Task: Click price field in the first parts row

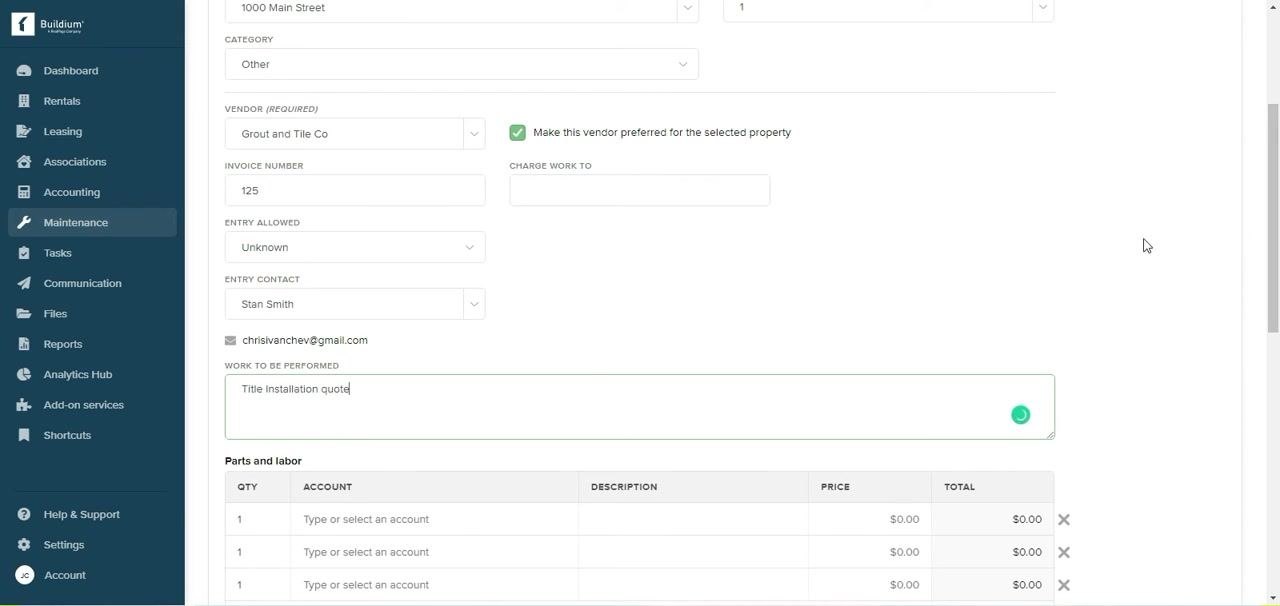Action: (870, 520)
